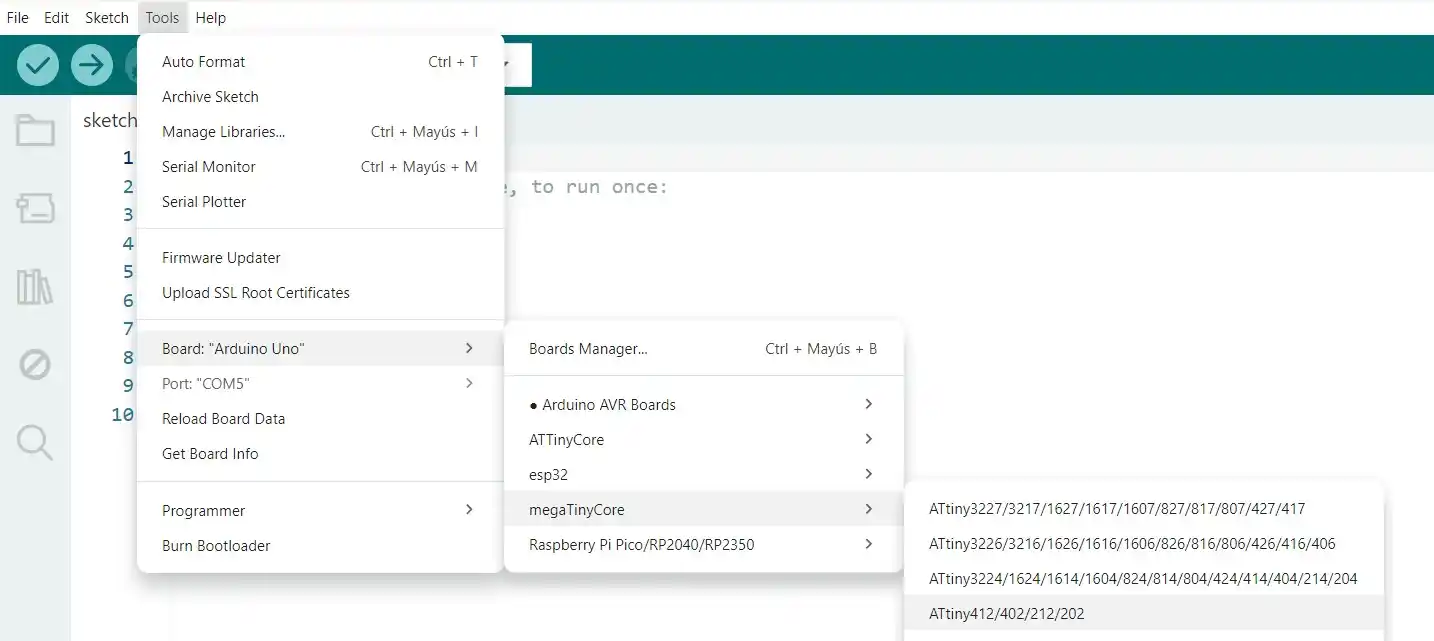Close the open Tools menu
The width and height of the screenshot is (1434, 641).
point(162,17)
